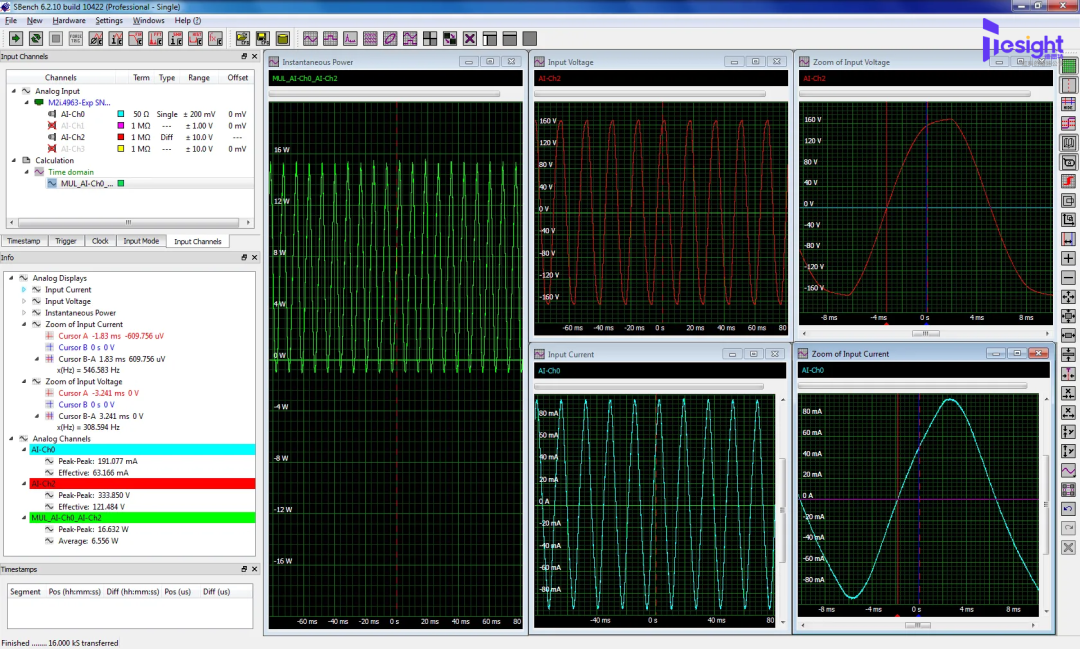The height and width of the screenshot is (649, 1080).
Task: Click the Channels column header
Action: coord(61,78)
